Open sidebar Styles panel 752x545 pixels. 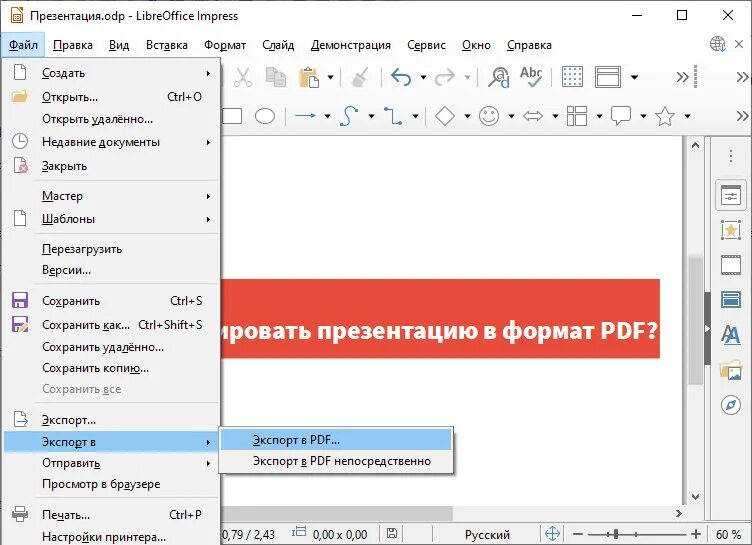731,334
